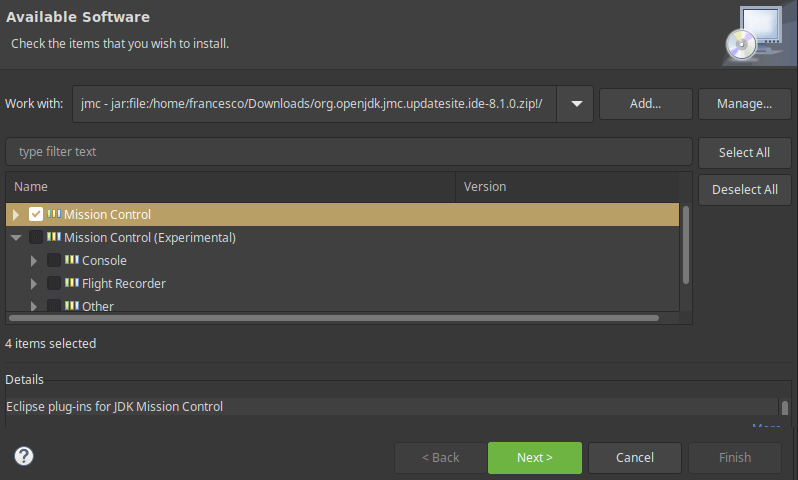Collapse the Mission Control (Experimental) node
Image resolution: width=798 pixels, height=480 pixels.
tap(16, 238)
